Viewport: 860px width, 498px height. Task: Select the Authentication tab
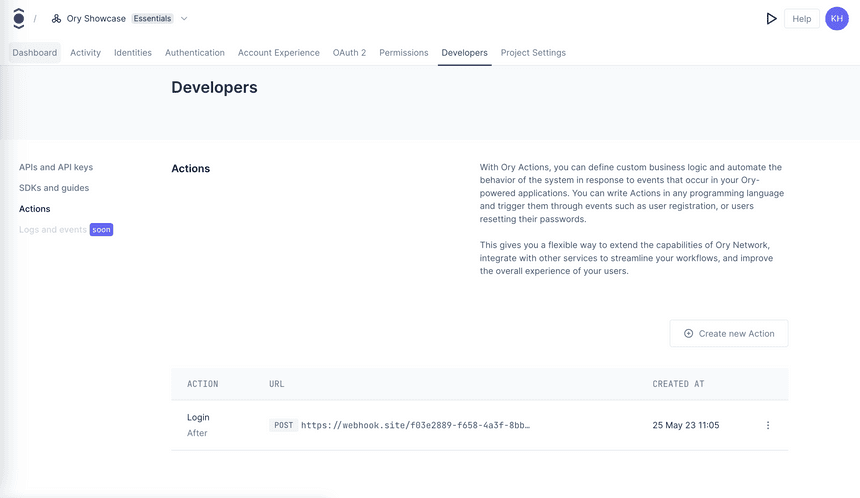click(x=195, y=53)
